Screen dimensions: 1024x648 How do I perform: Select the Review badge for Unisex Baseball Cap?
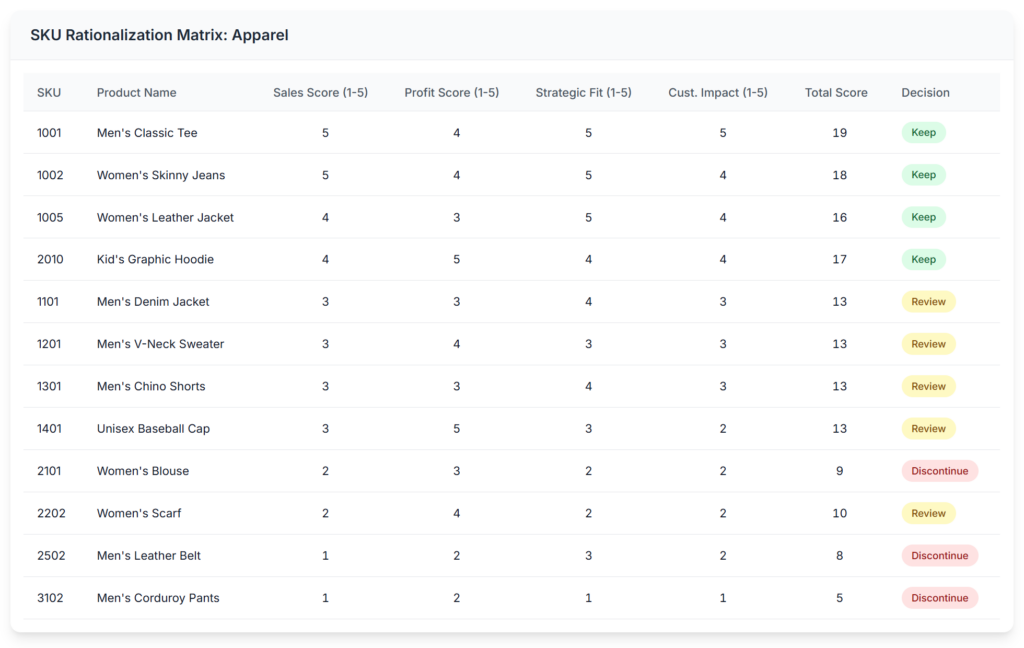[x=928, y=428]
